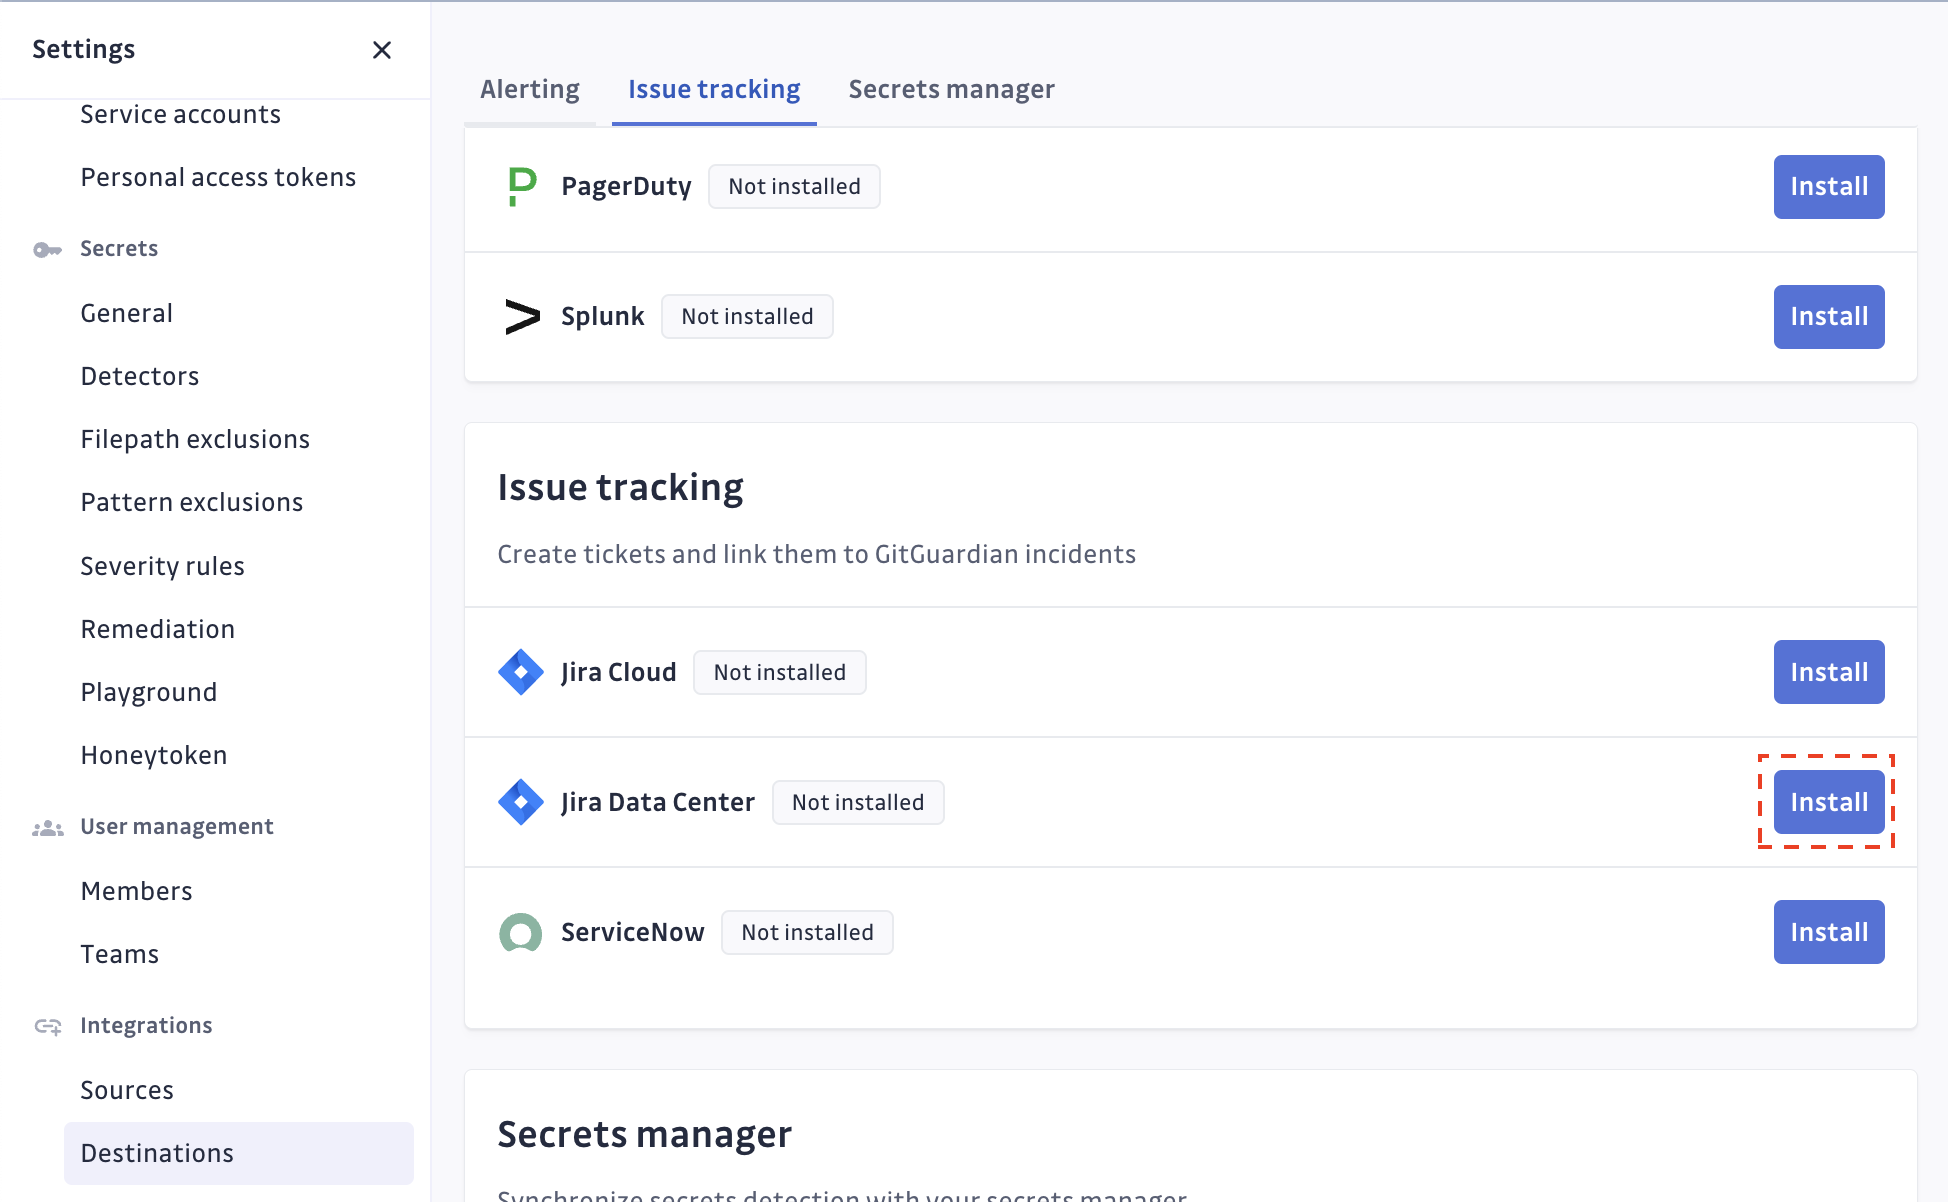1948x1202 pixels.
Task: Switch to the Alerting tab
Action: pyautogui.click(x=530, y=89)
